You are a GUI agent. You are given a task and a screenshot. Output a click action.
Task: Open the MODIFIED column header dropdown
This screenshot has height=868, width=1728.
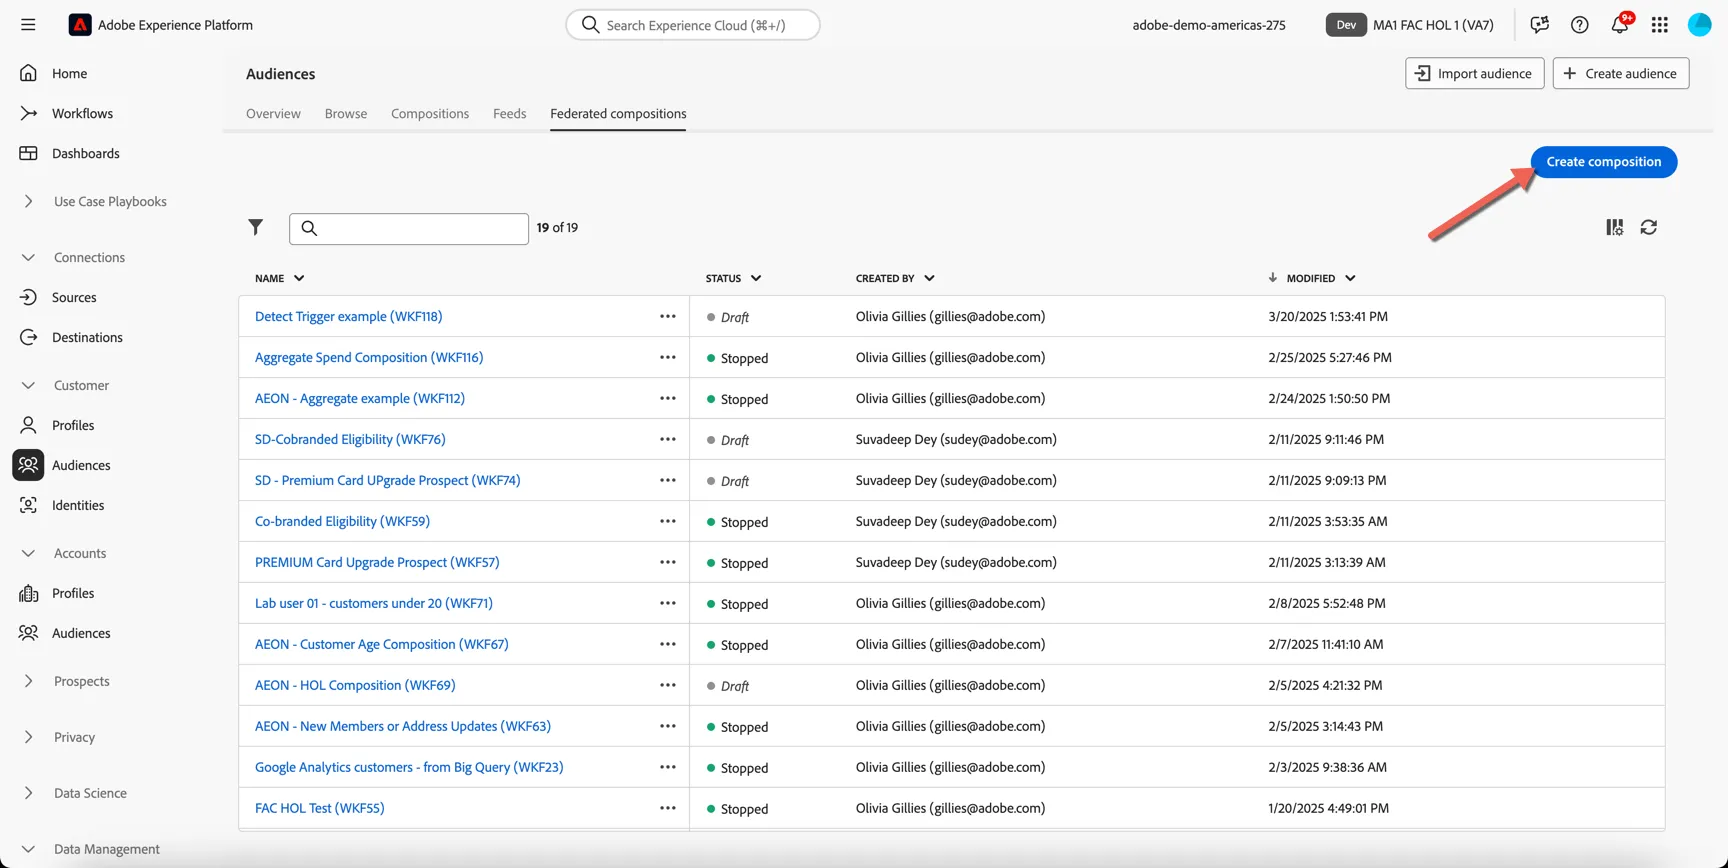tap(1350, 278)
